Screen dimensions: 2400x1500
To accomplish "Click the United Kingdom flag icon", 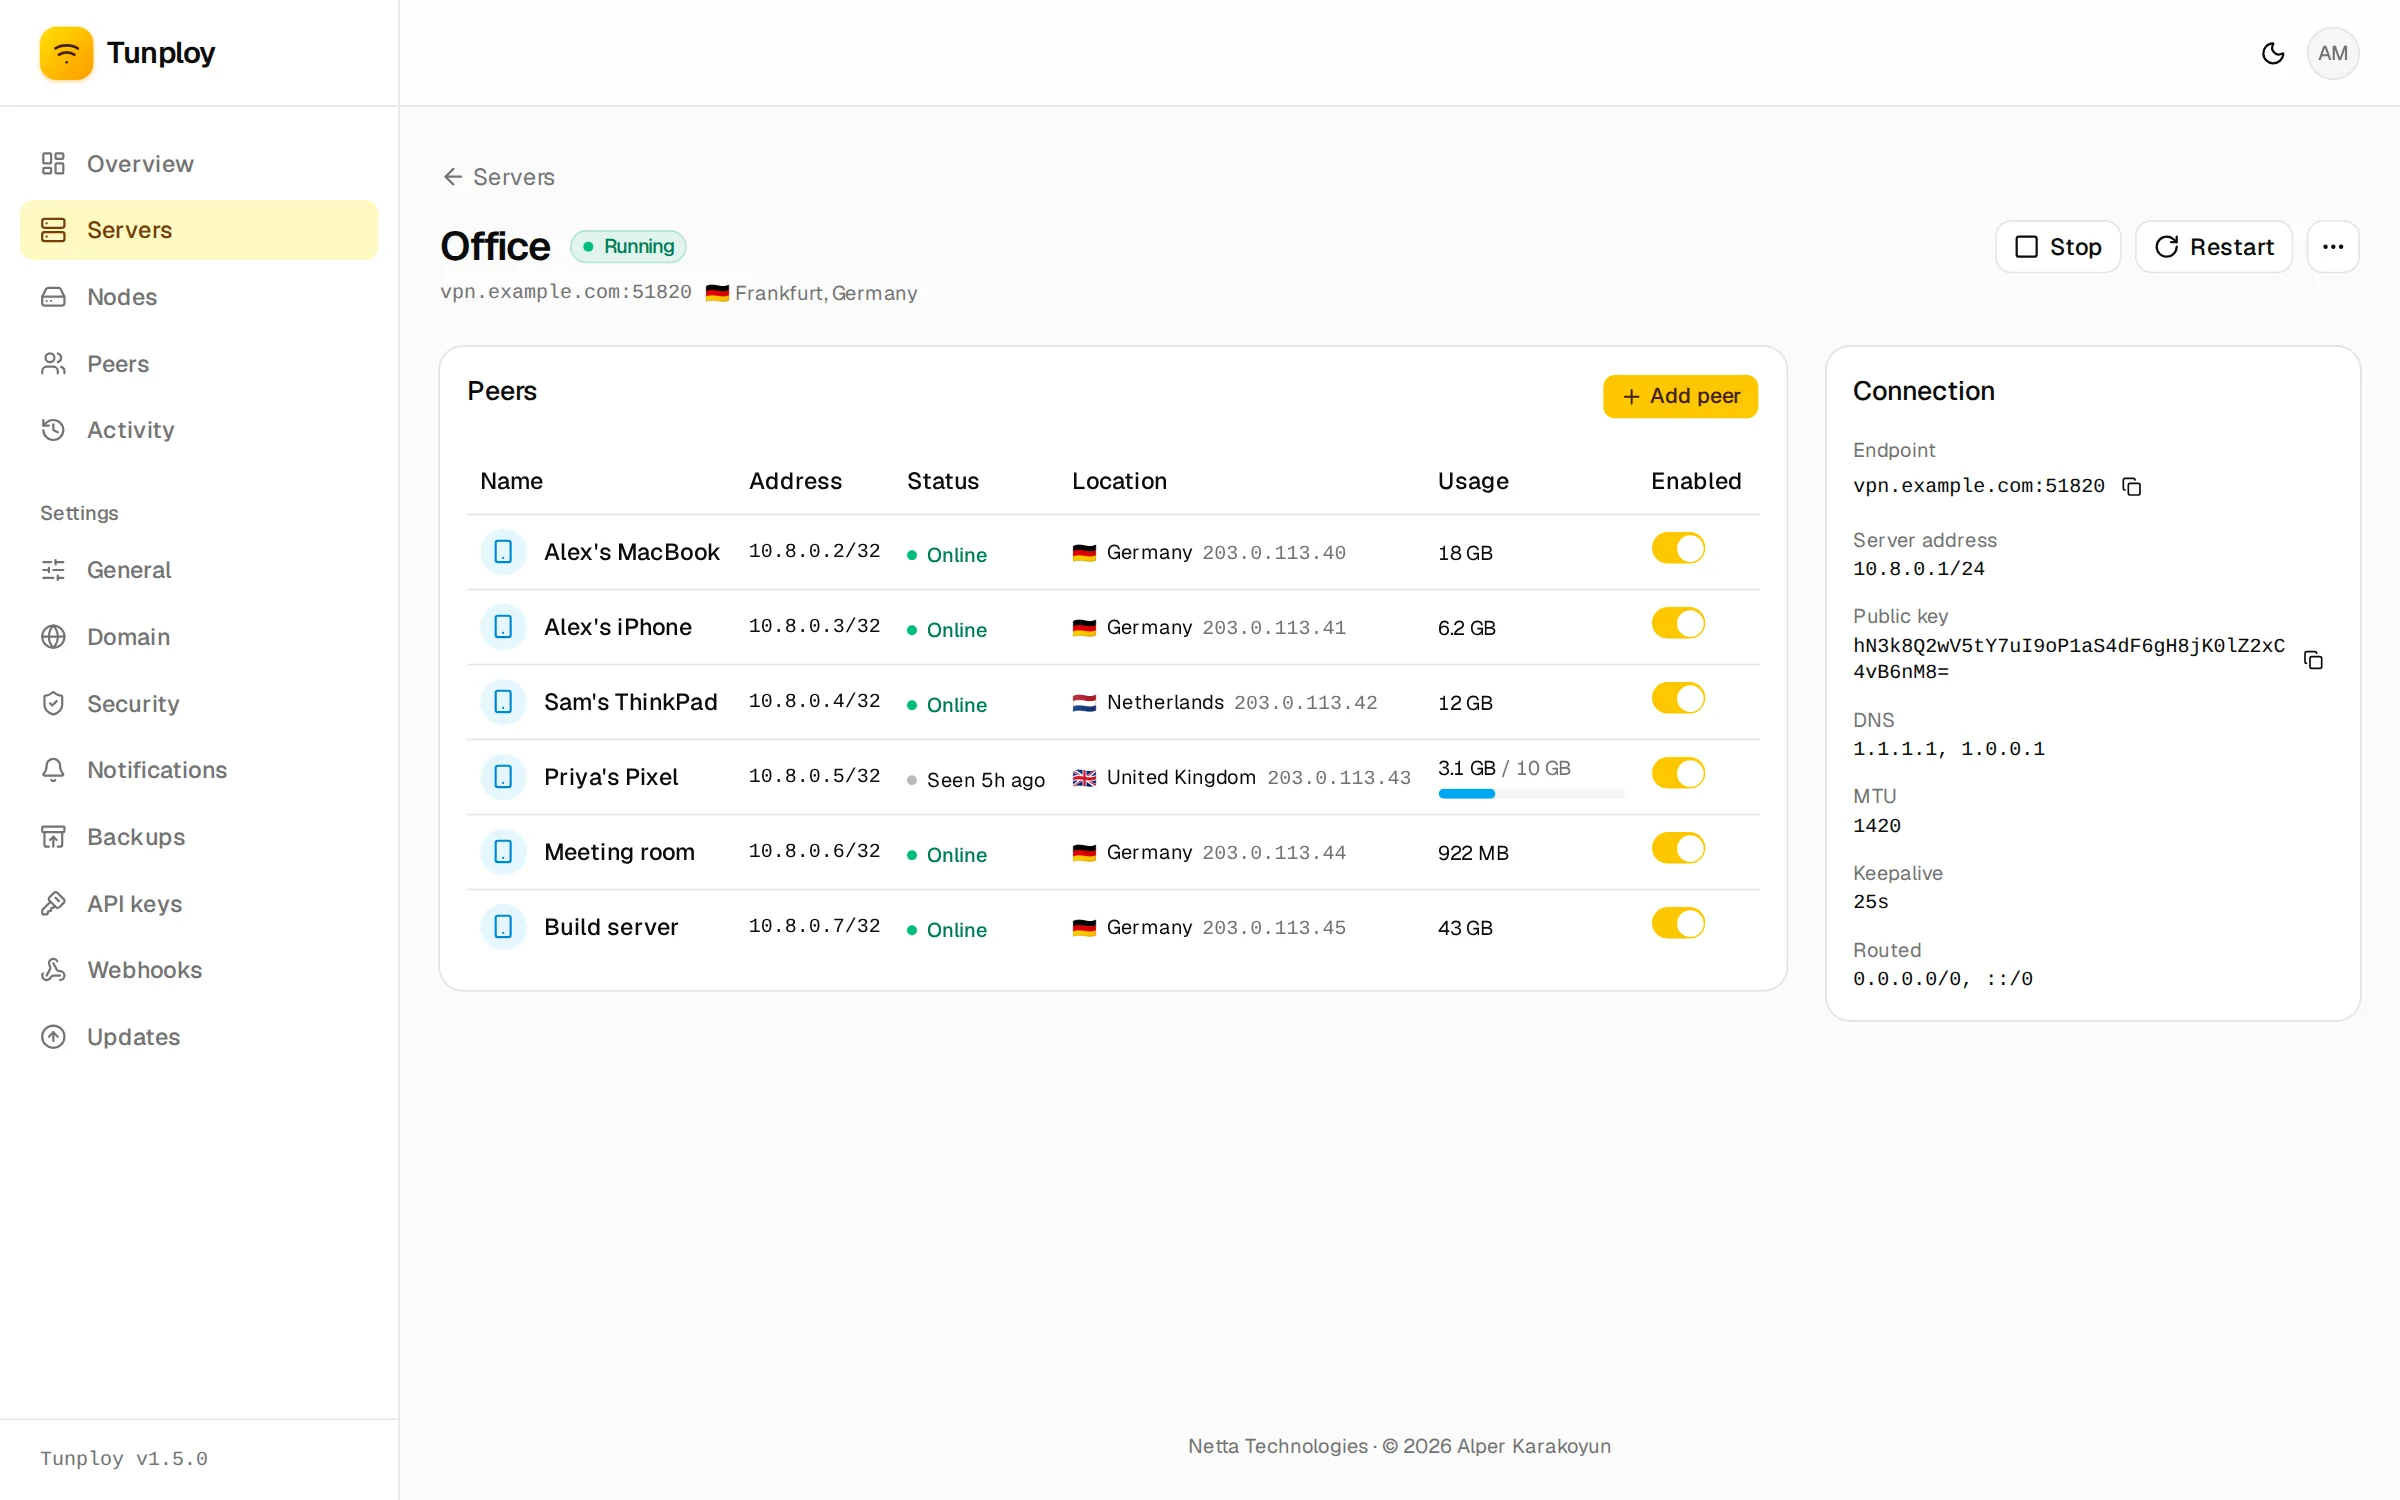I will pos(1084,778).
